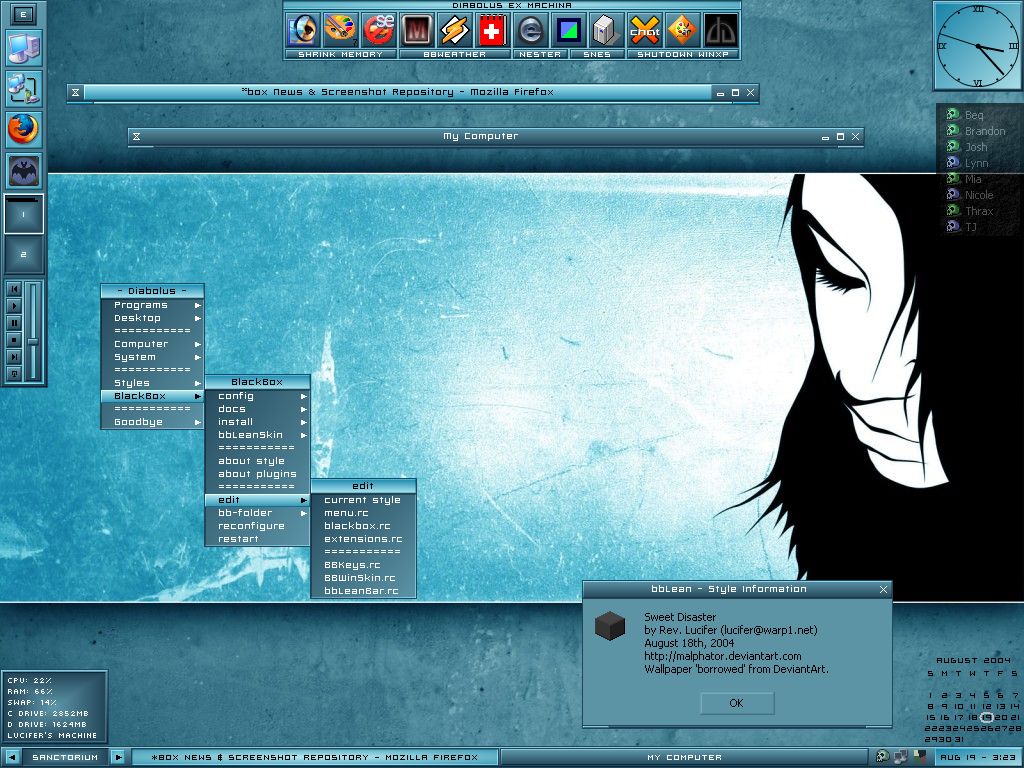Viewport: 1024px width, 768px height.
Task: Click the skull icon beside Lynn
Action: [953, 163]
